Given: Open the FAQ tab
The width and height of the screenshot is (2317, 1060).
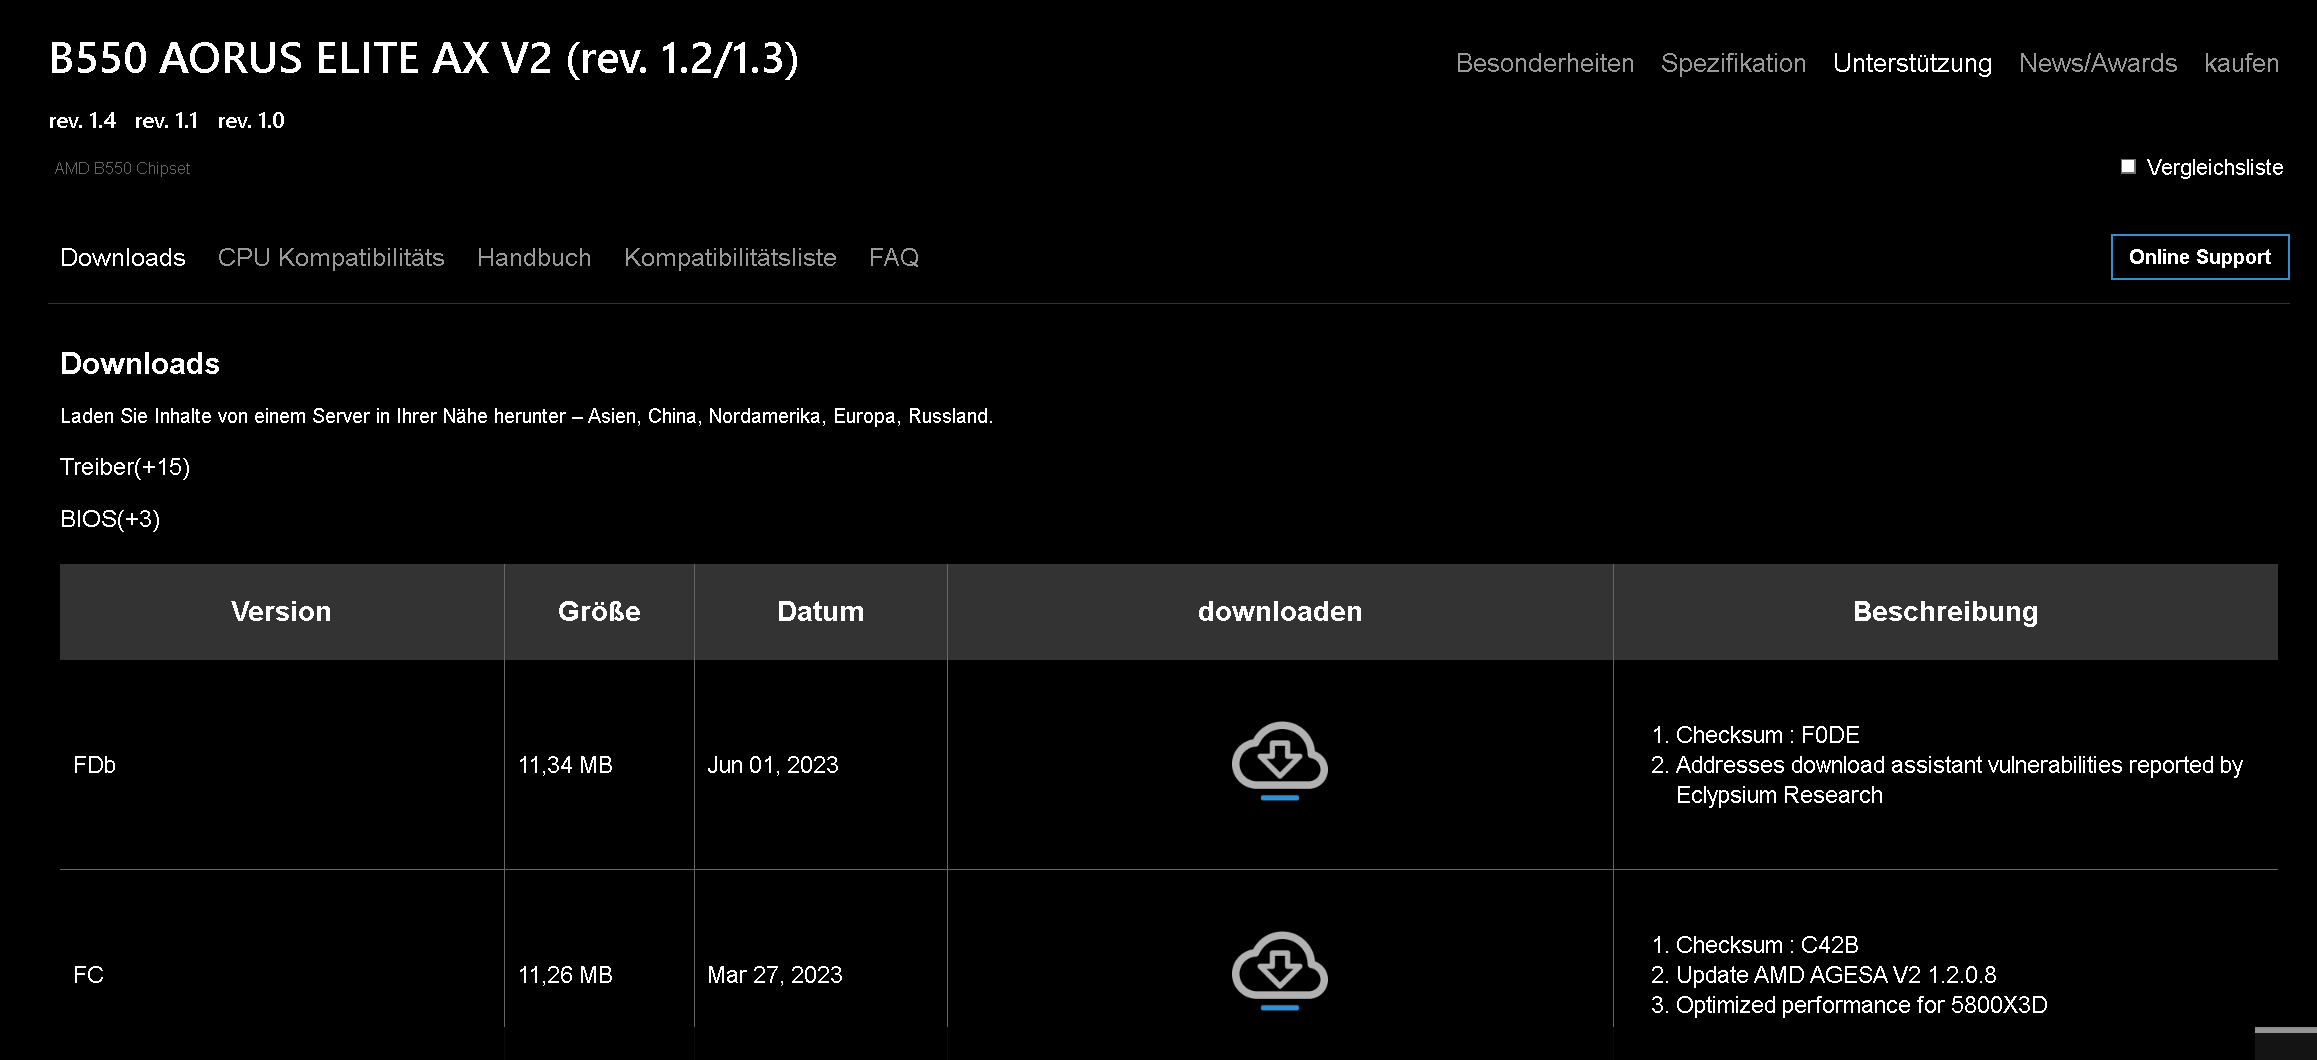Looking at the screenshot, I should (894, 257).
